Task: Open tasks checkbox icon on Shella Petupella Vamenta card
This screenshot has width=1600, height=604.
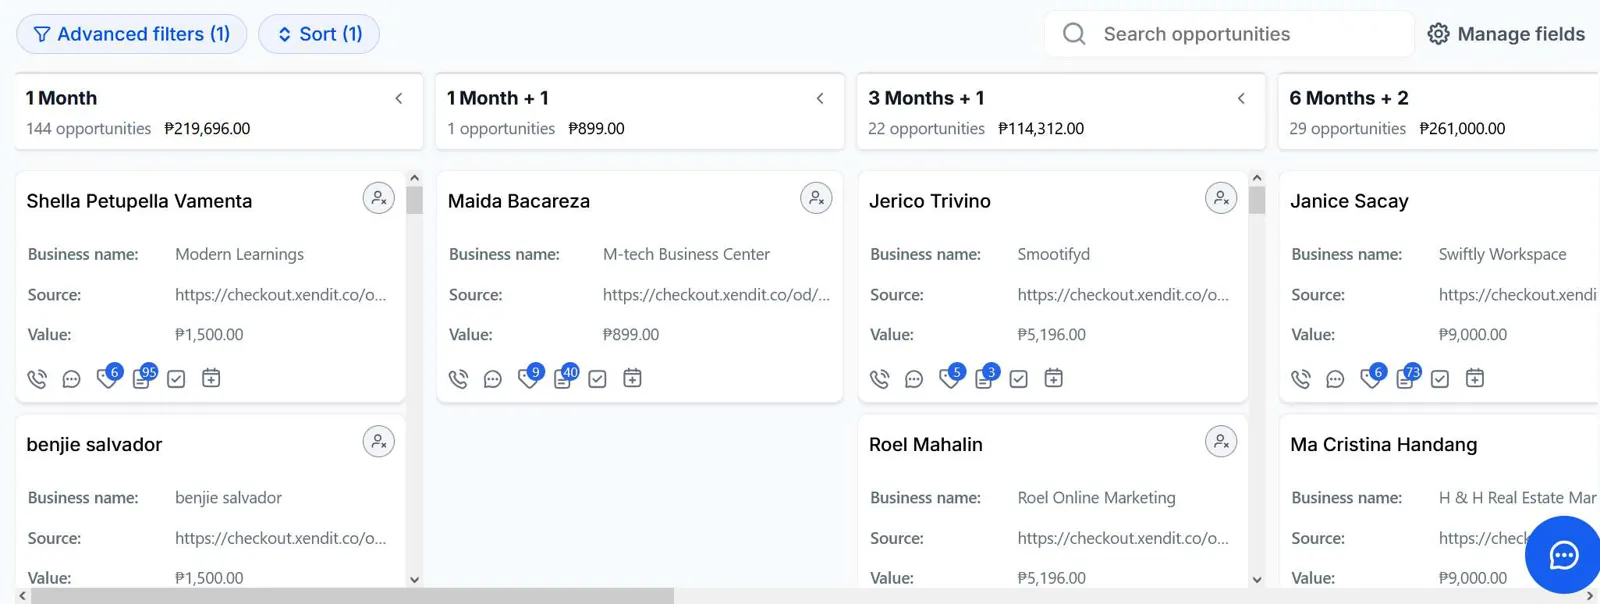Action: [x=176, y=379]
